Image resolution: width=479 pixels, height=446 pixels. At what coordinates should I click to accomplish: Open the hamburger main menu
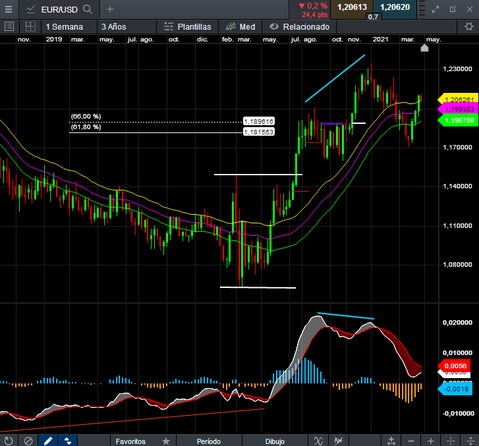pyautogui.click(x=8, y=9)
